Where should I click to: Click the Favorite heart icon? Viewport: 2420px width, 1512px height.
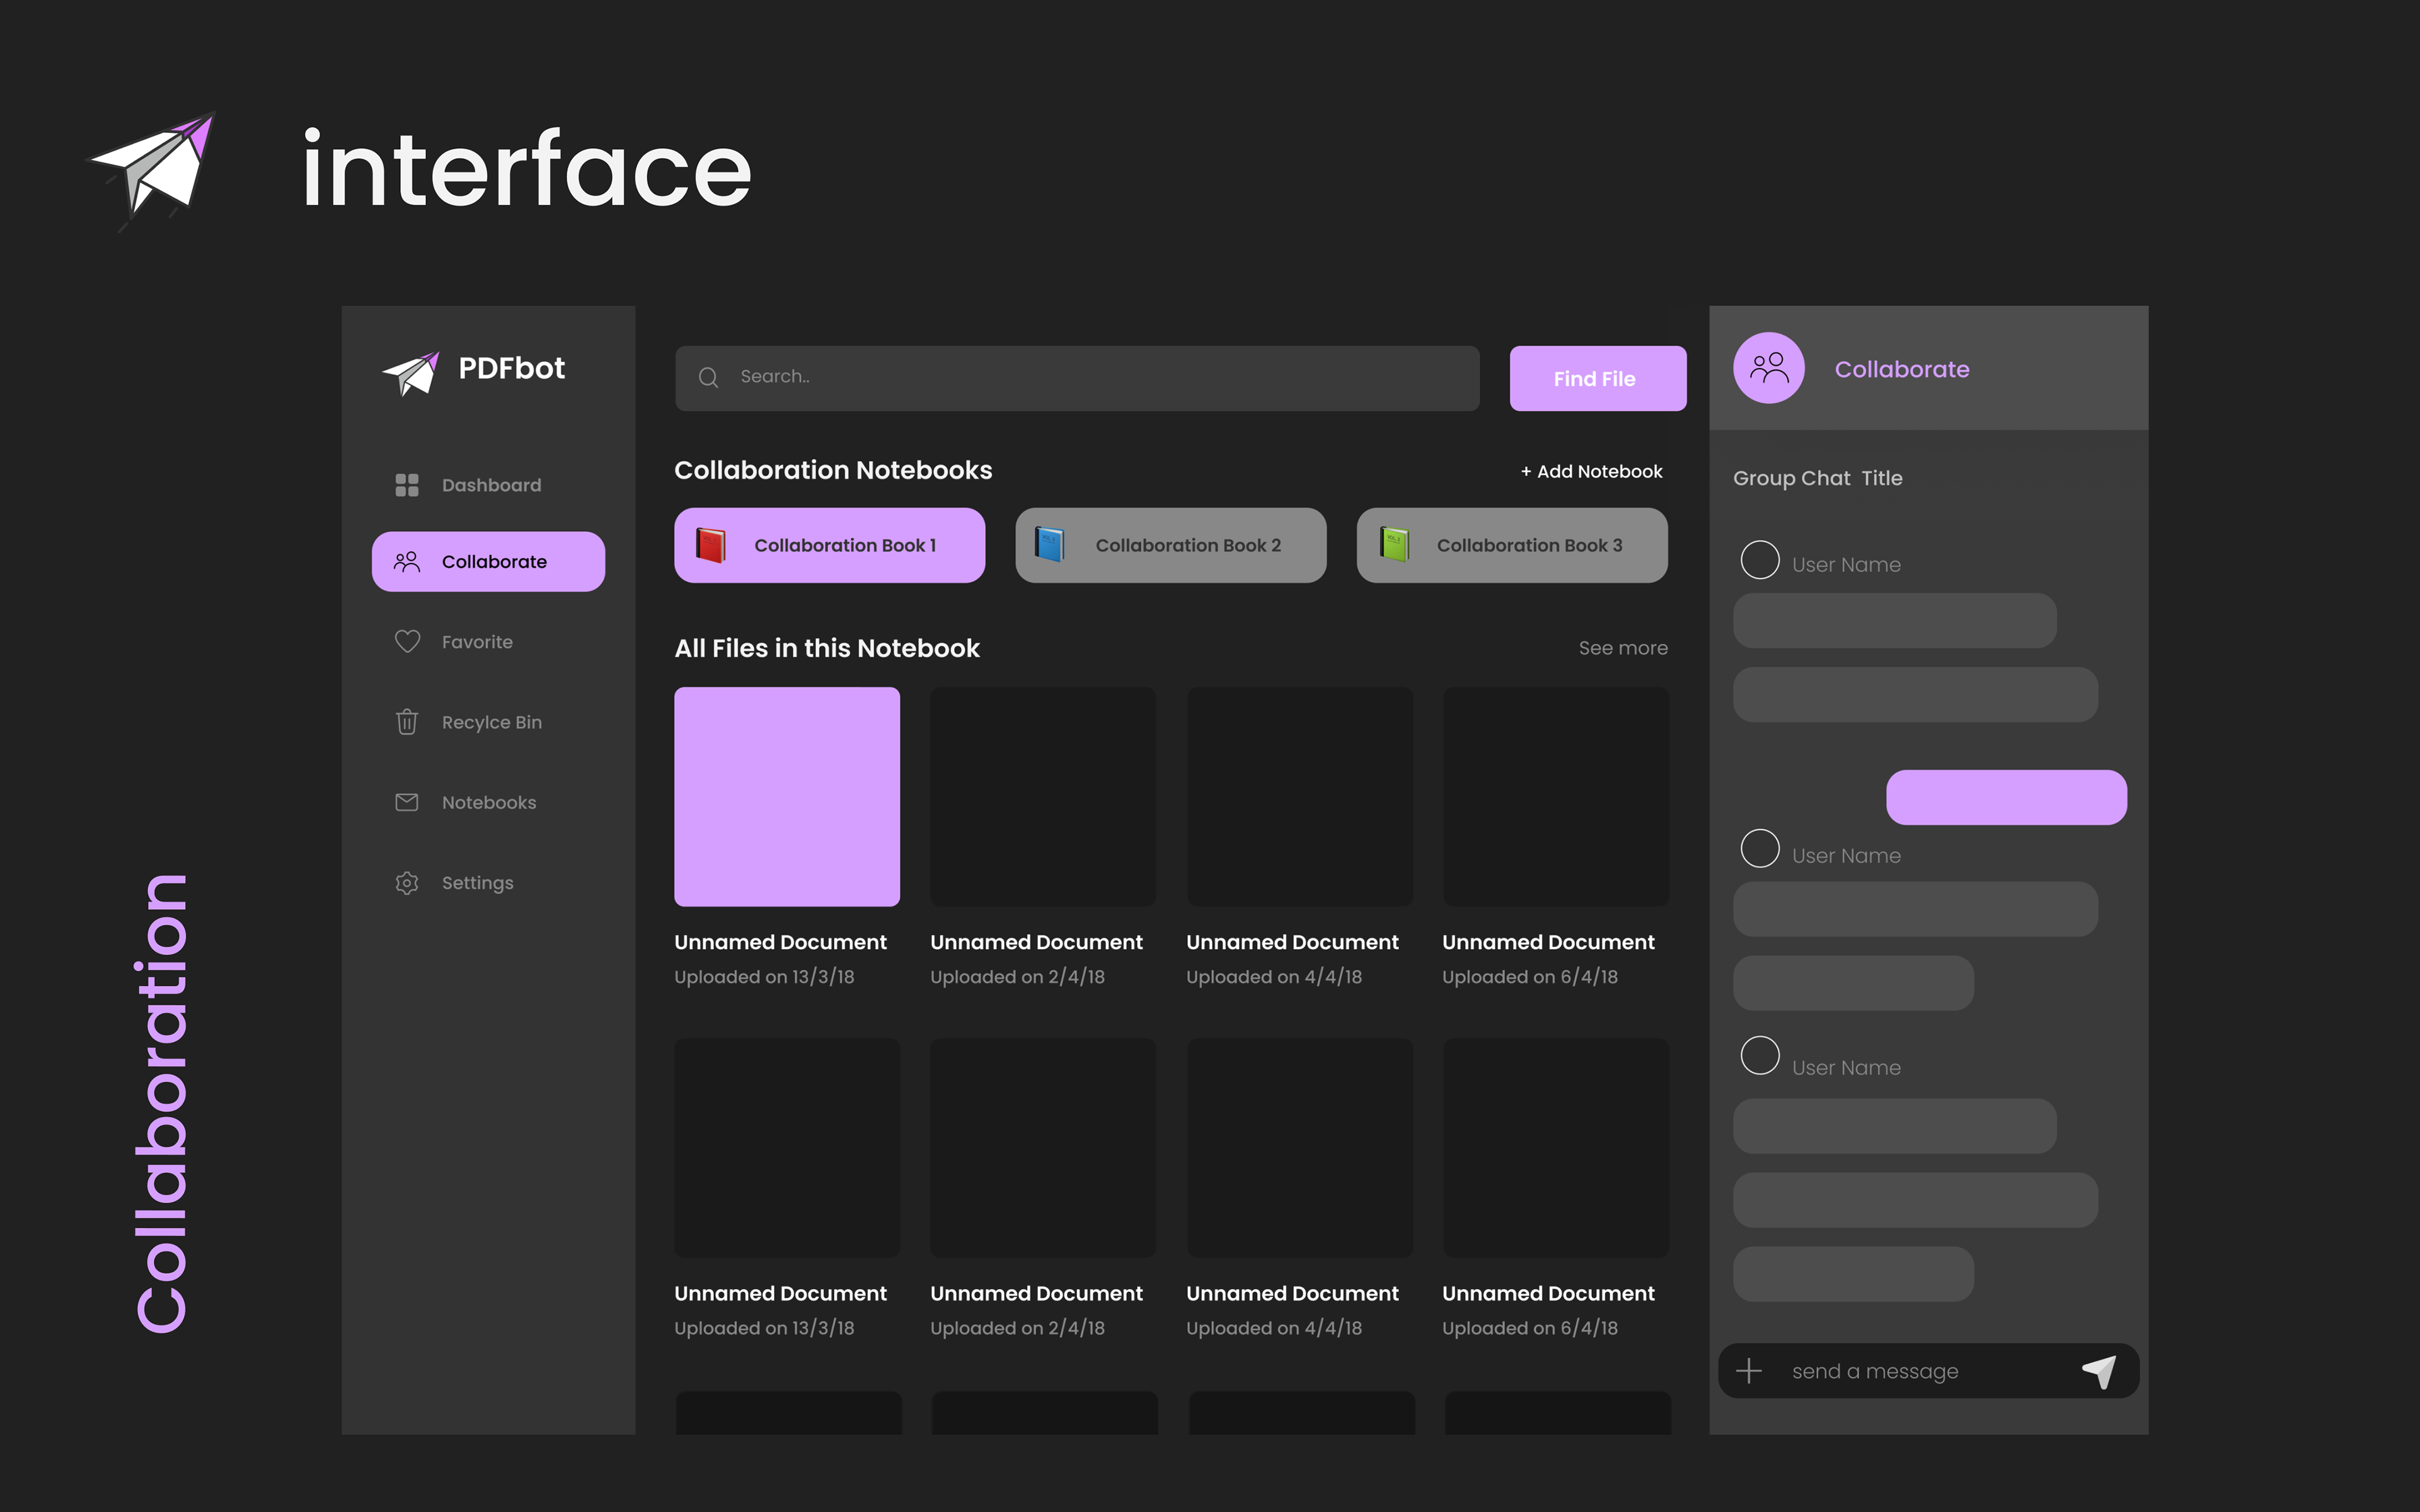407,641
